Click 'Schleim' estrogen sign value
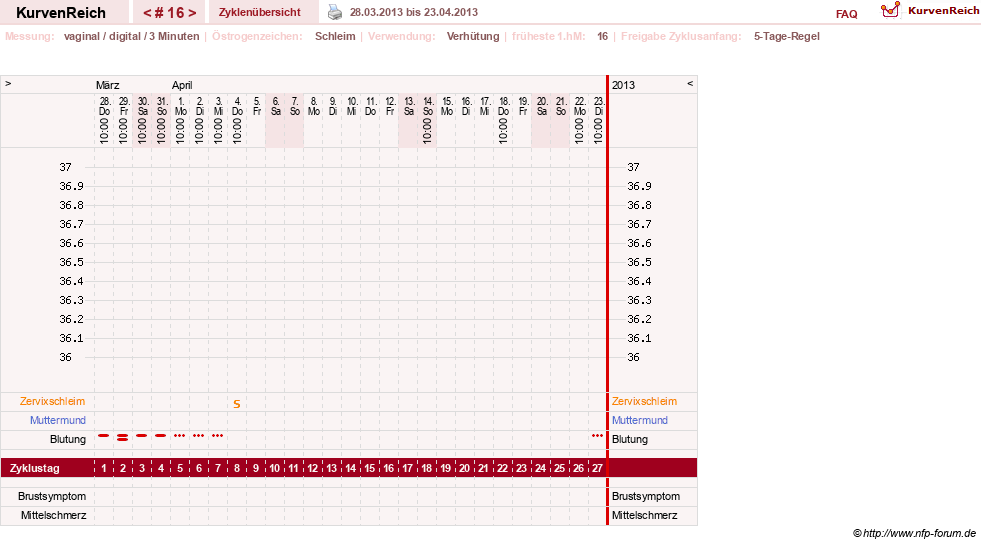Viewport: 981px width, 545px height. click(x=335, y=36)
